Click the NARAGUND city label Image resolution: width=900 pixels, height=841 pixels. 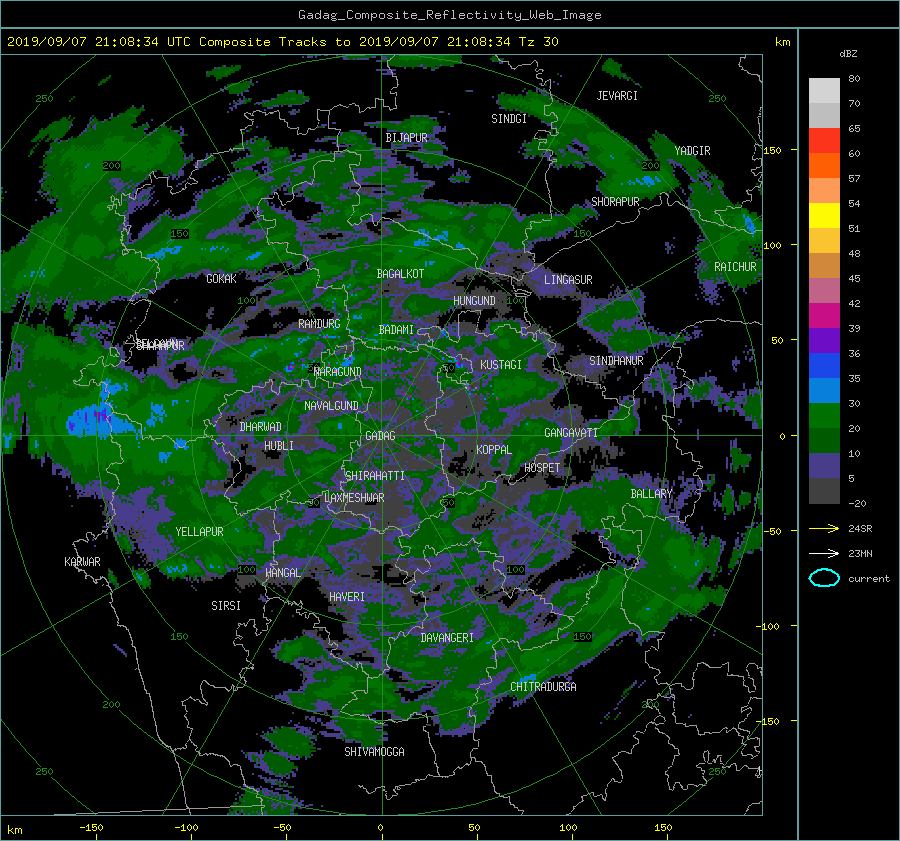tap(337, 371)
